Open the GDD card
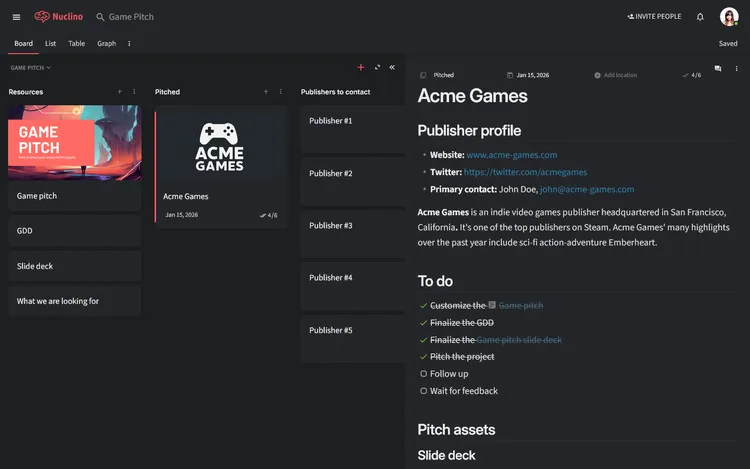Image resolution: width=750 pixels, height=469 pixels. tap(75, 231)
